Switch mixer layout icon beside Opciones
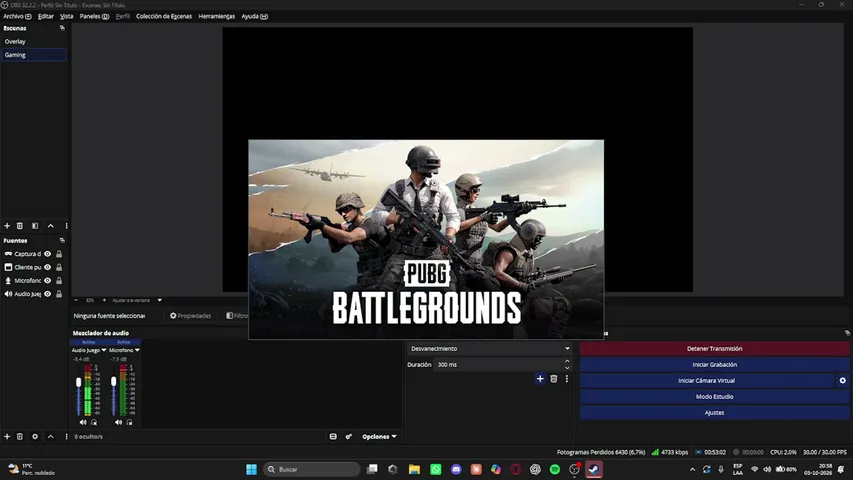 (333, 436)
